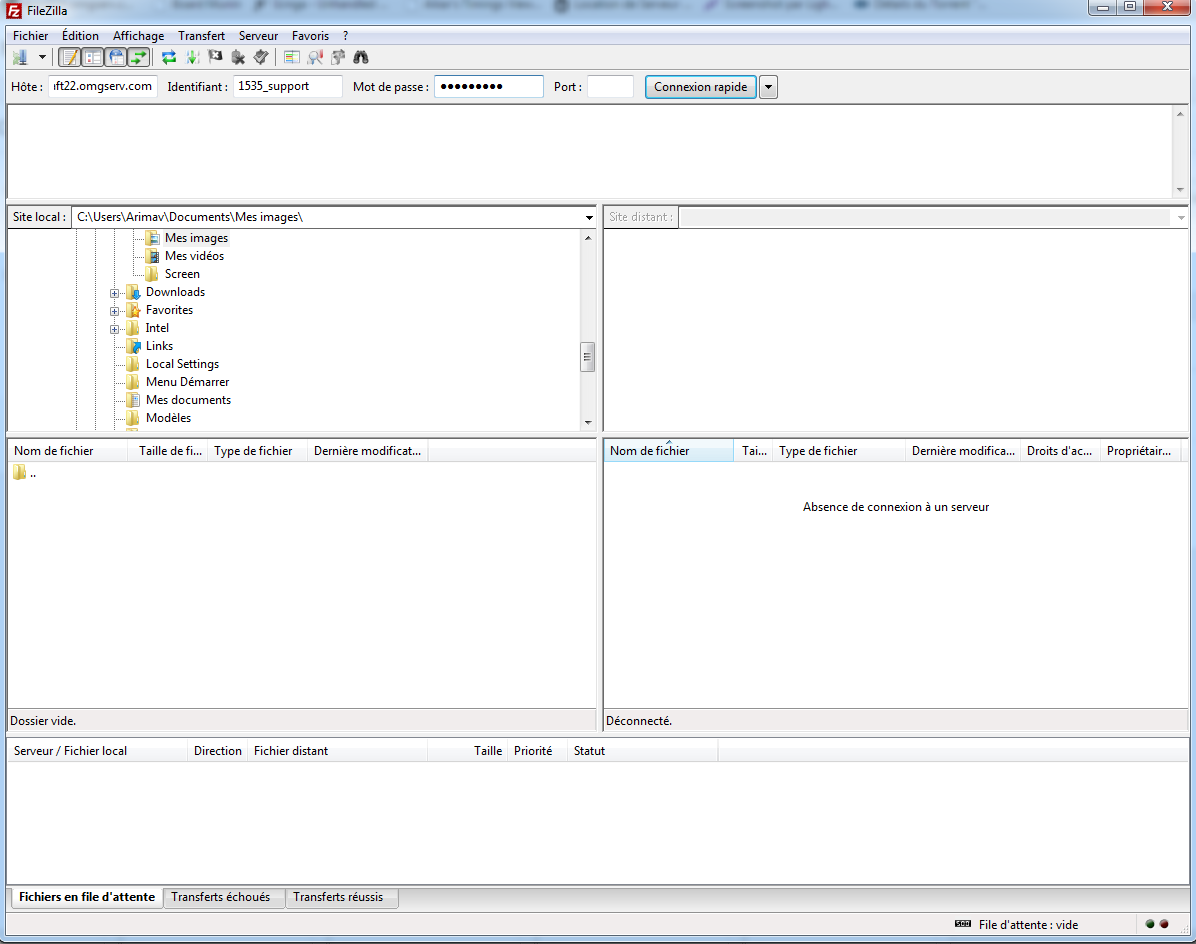Toggle the message log display
The width and height of the screenshot is (1196, 944).
69,57
